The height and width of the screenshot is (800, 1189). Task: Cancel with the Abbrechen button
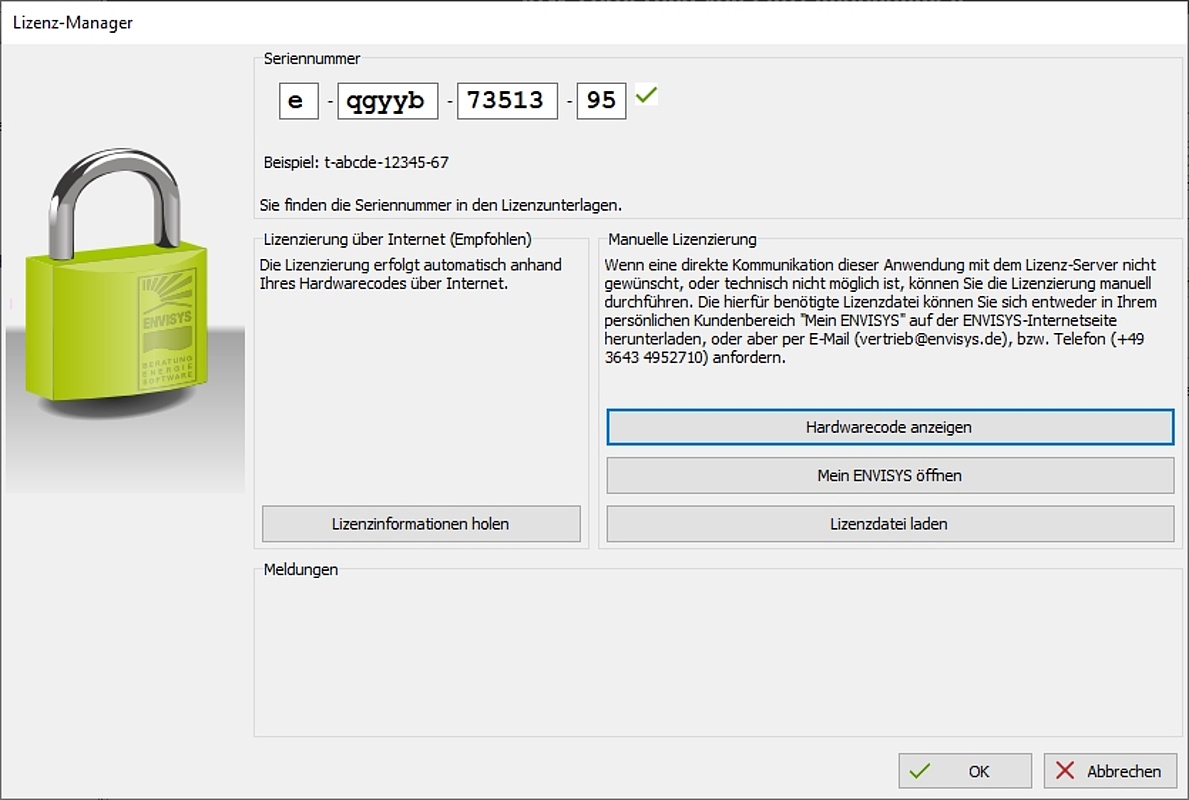tap(1110, 771)
